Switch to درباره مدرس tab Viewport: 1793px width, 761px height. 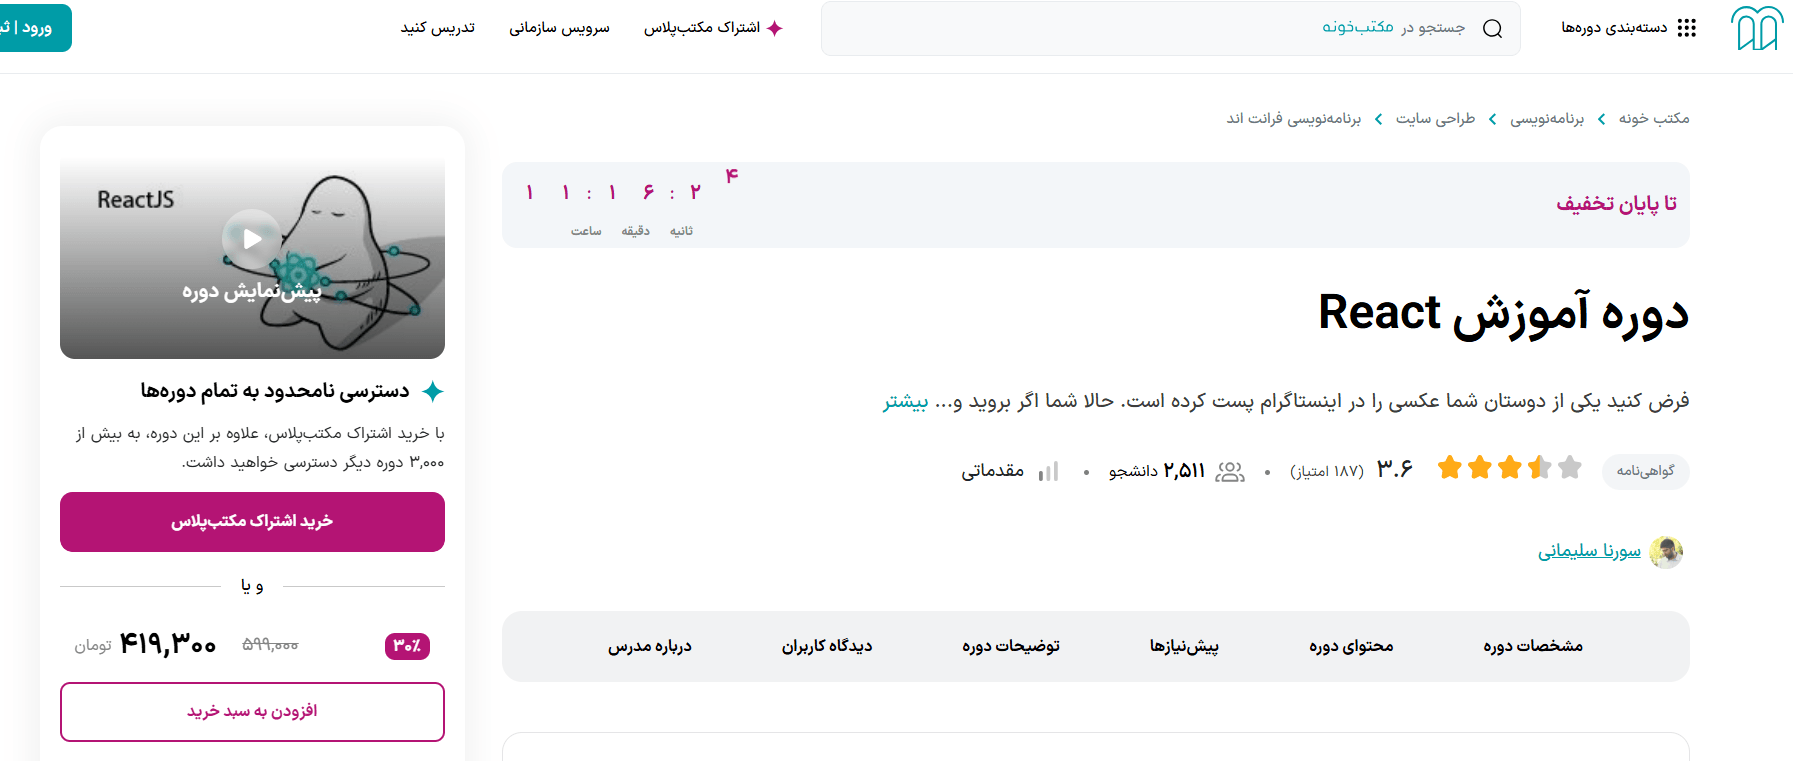(650, 646)
